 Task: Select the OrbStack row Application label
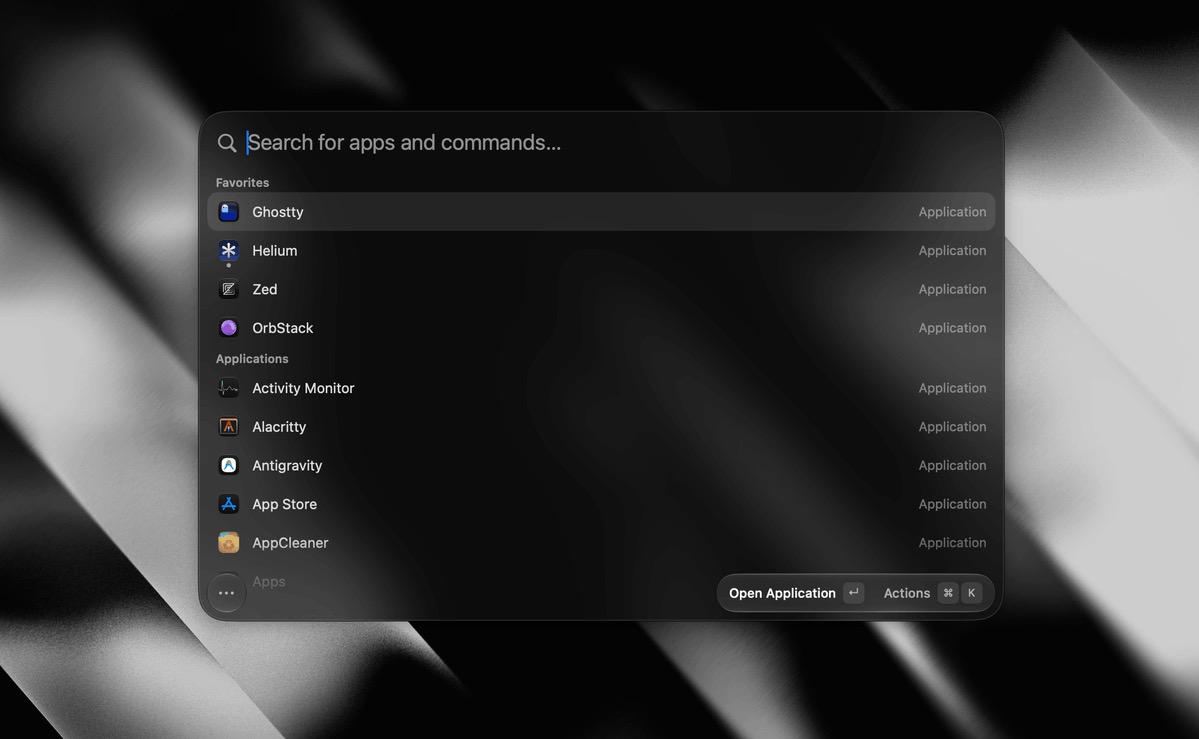[x=952, y=327]
